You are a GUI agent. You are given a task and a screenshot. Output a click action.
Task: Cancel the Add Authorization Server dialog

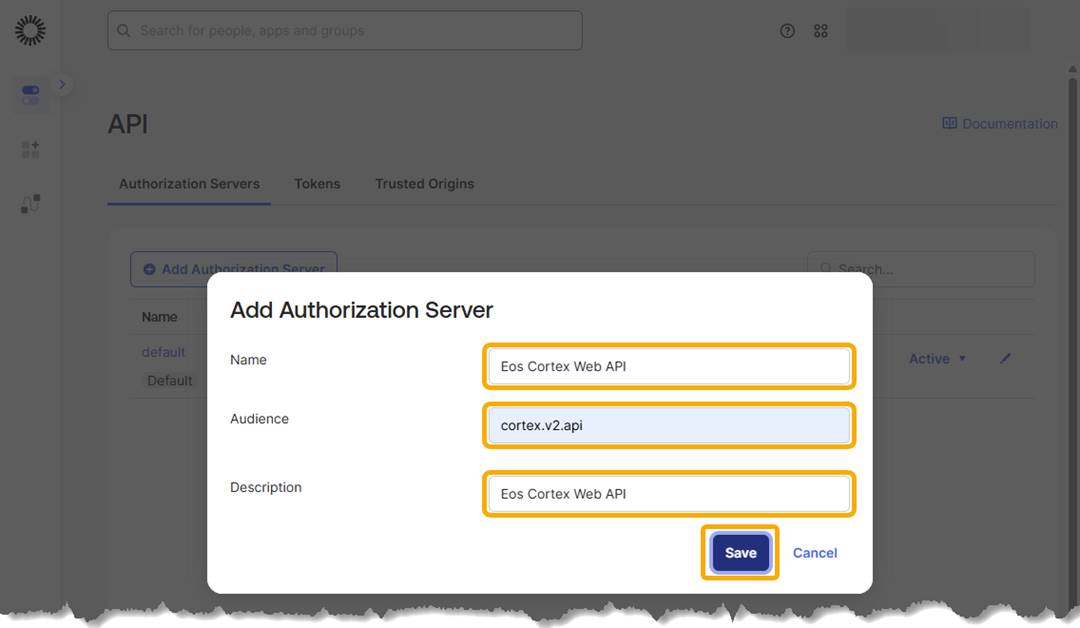815,553
